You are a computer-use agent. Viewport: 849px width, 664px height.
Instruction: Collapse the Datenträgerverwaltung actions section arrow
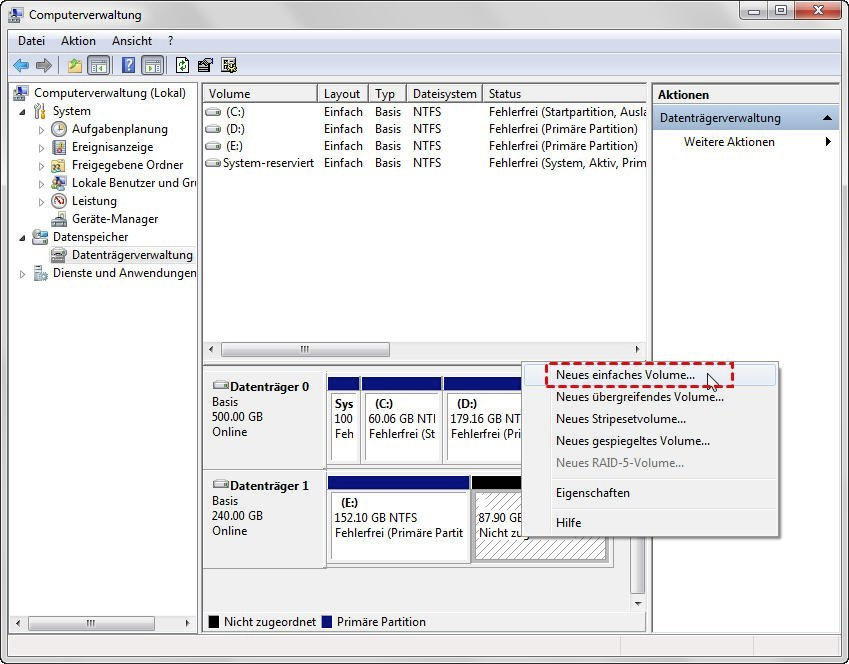pos(827,118)
